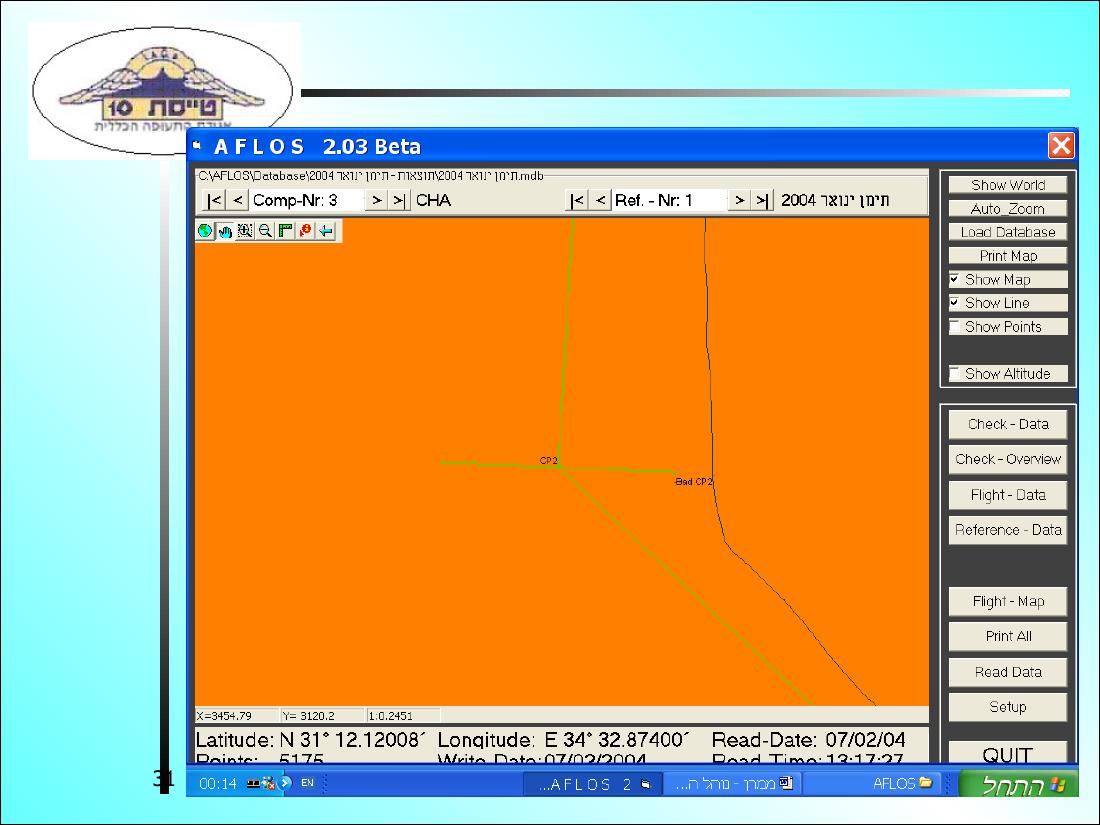Screen dimensions: 1100x825
Task: Select the green ruler measure tool
Action: 286,231
